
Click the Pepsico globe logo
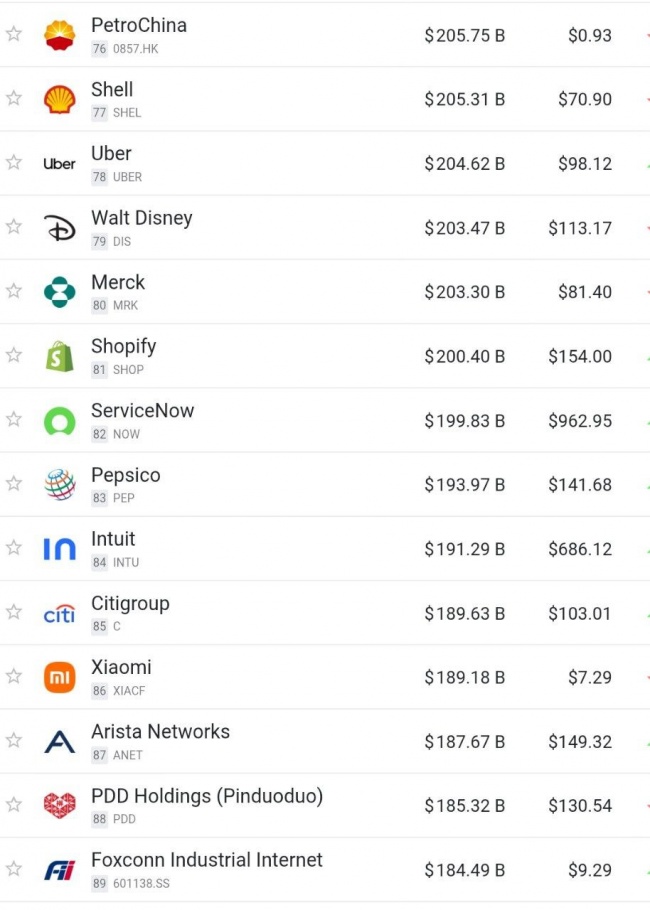click(59, 485)
